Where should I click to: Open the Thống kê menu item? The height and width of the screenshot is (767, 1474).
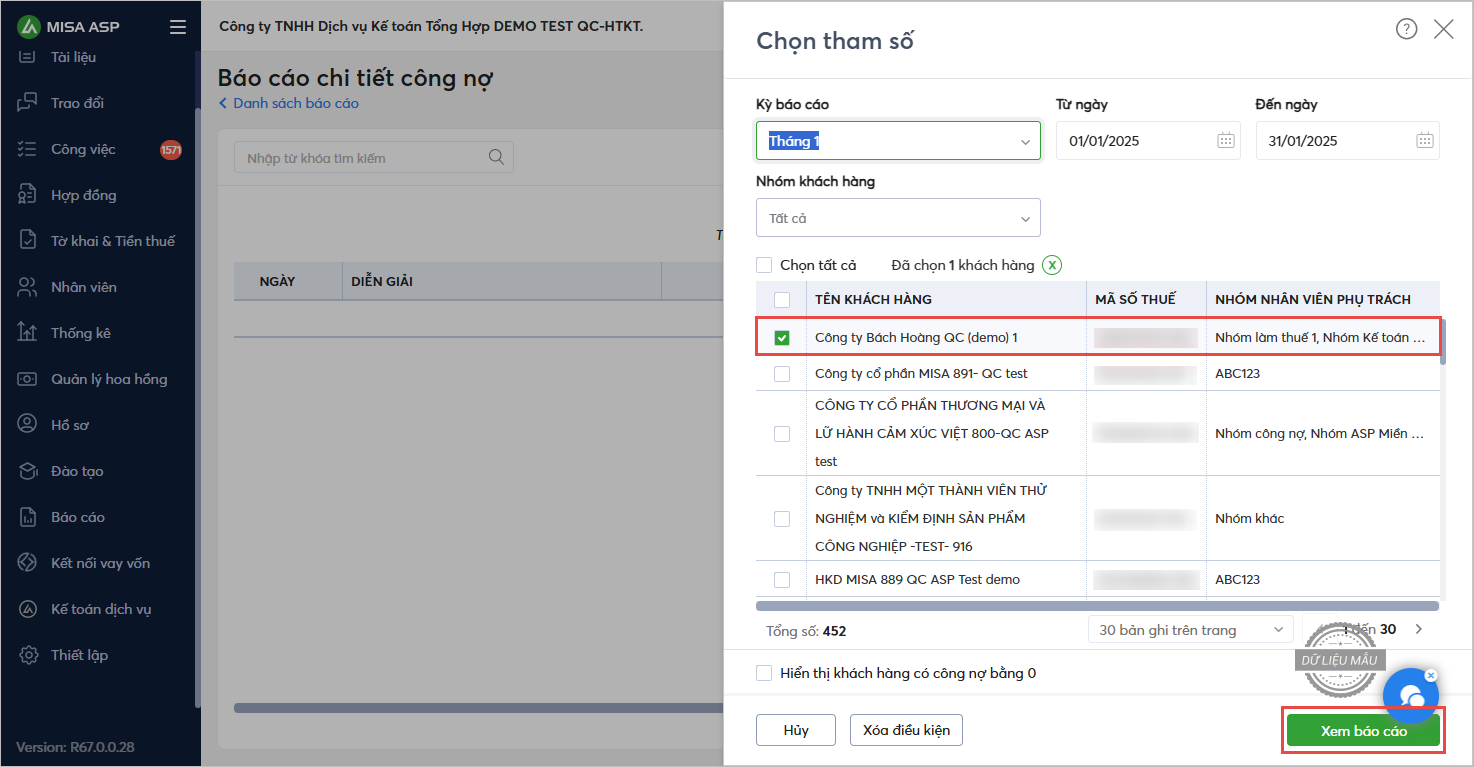coord(100,333)
